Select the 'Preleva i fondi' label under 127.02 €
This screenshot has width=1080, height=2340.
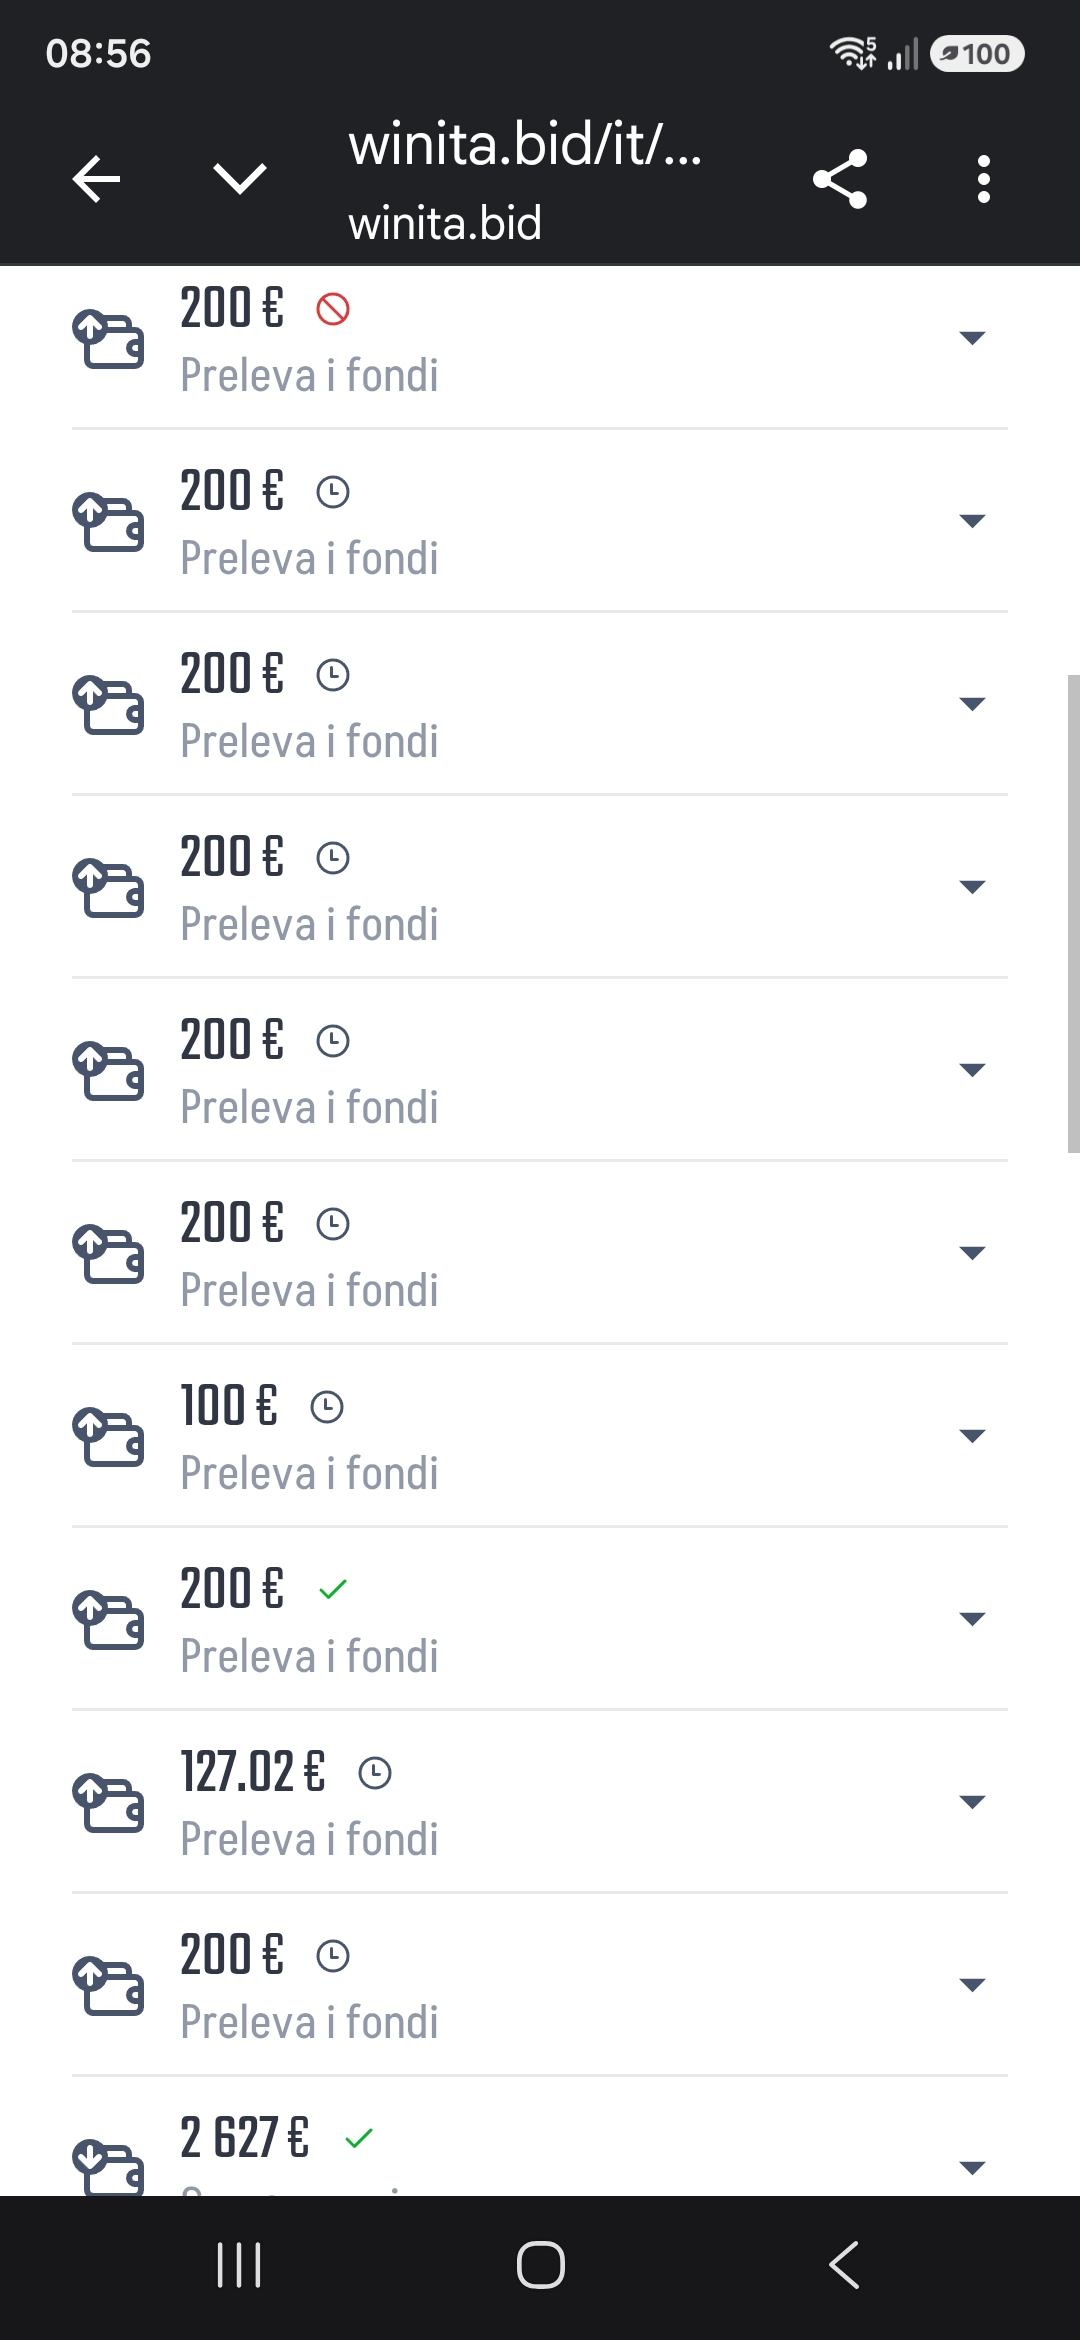coord(309,1839)
